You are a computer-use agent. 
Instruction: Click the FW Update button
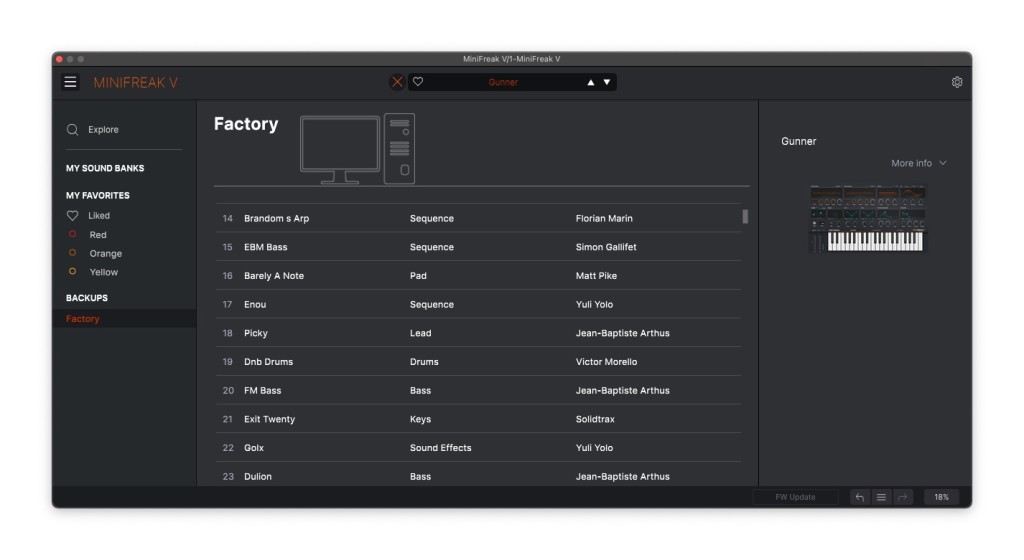tap(795, 497)
